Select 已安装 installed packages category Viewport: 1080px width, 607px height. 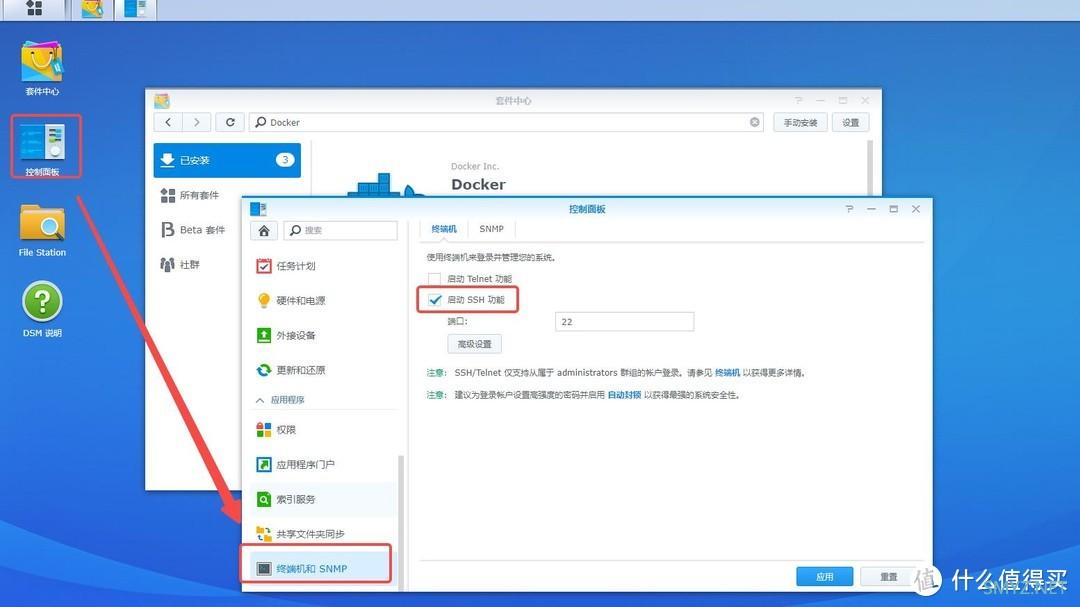pyautogui.click(x=227, y=160)
